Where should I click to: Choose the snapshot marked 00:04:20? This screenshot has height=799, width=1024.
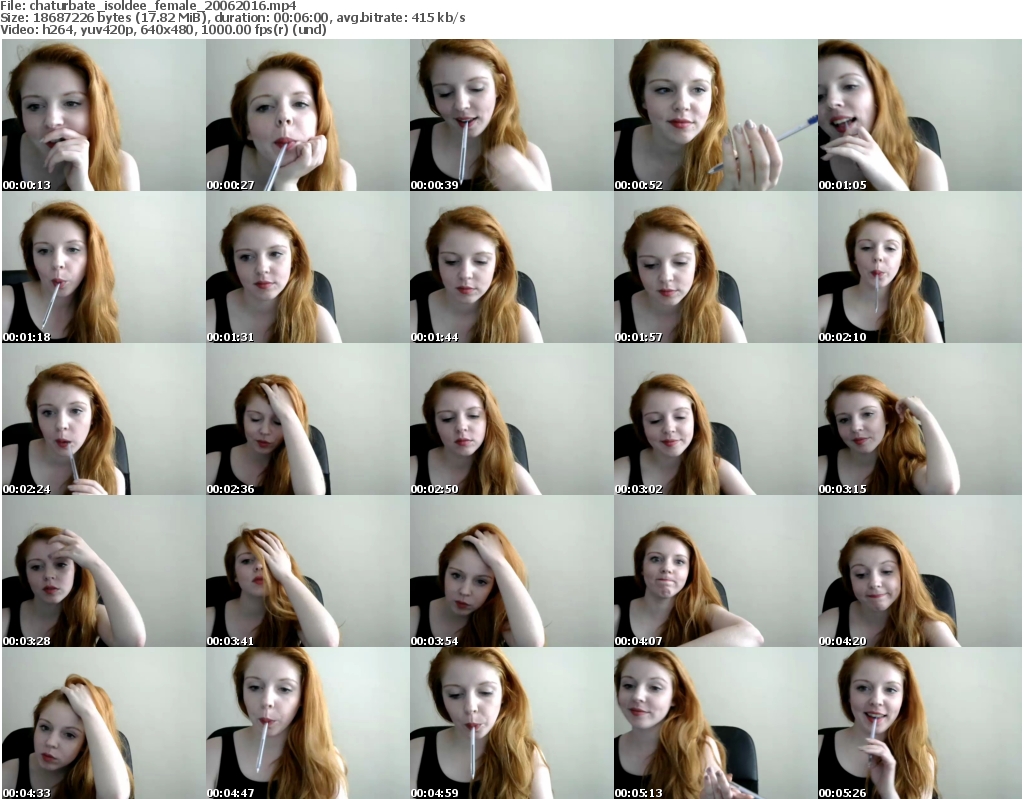coord(920,572)
